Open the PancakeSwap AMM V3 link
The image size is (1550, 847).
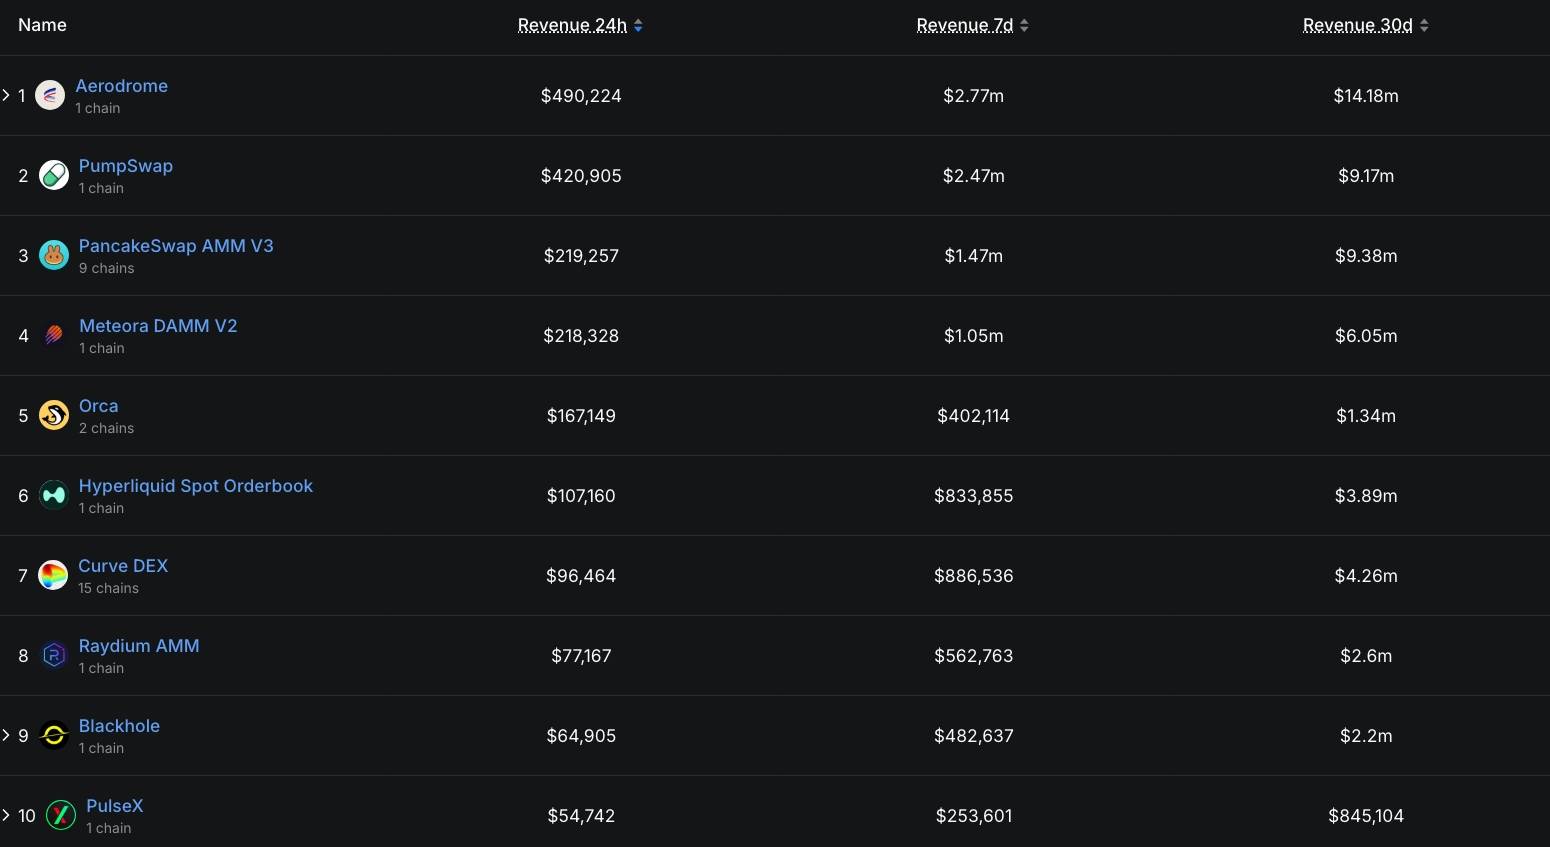[176, 246]
